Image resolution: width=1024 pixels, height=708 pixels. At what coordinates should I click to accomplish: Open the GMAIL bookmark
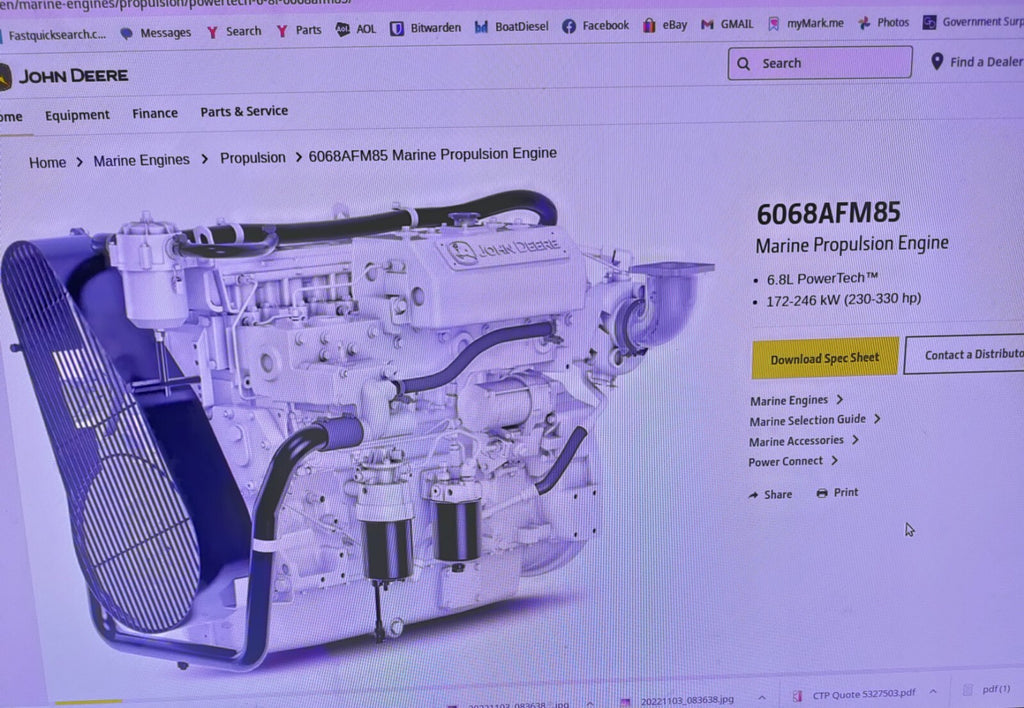coord(727,24)
